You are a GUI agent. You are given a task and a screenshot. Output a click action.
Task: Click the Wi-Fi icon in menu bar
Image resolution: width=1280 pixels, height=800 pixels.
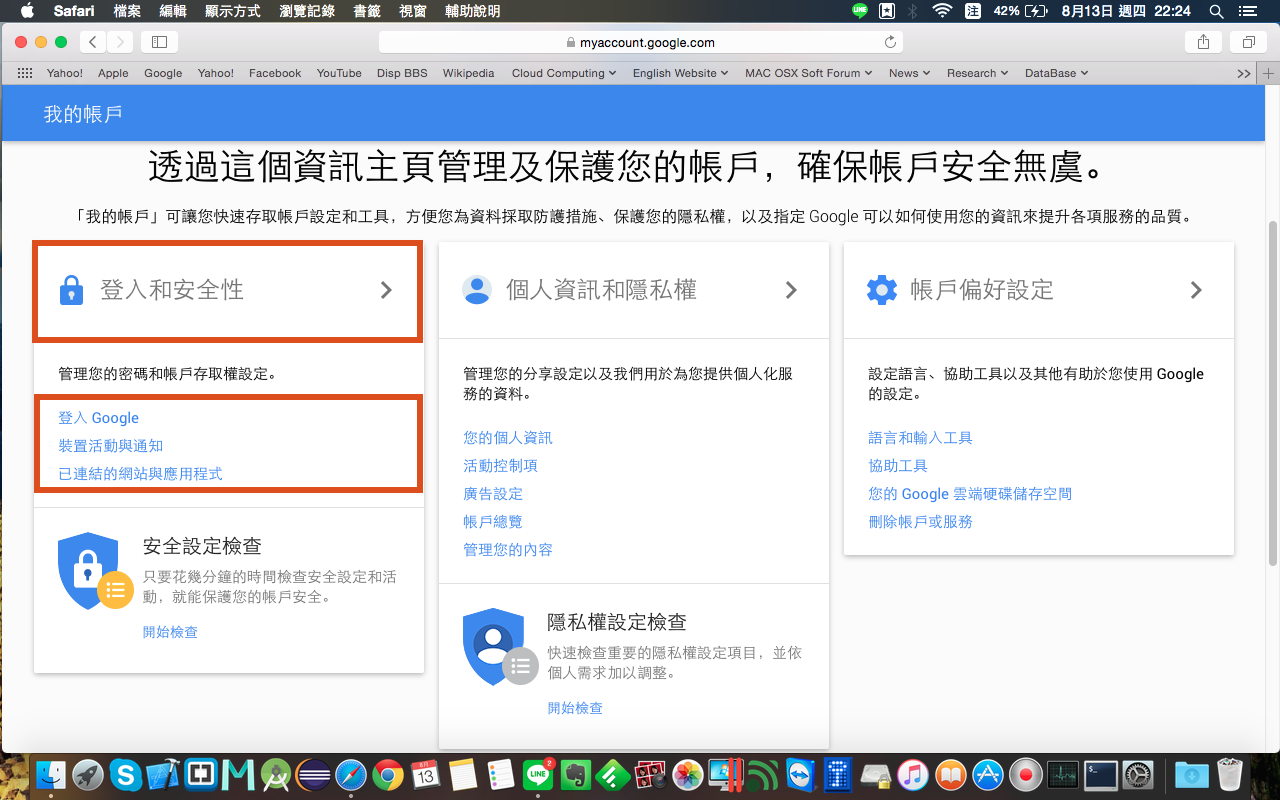941,11
